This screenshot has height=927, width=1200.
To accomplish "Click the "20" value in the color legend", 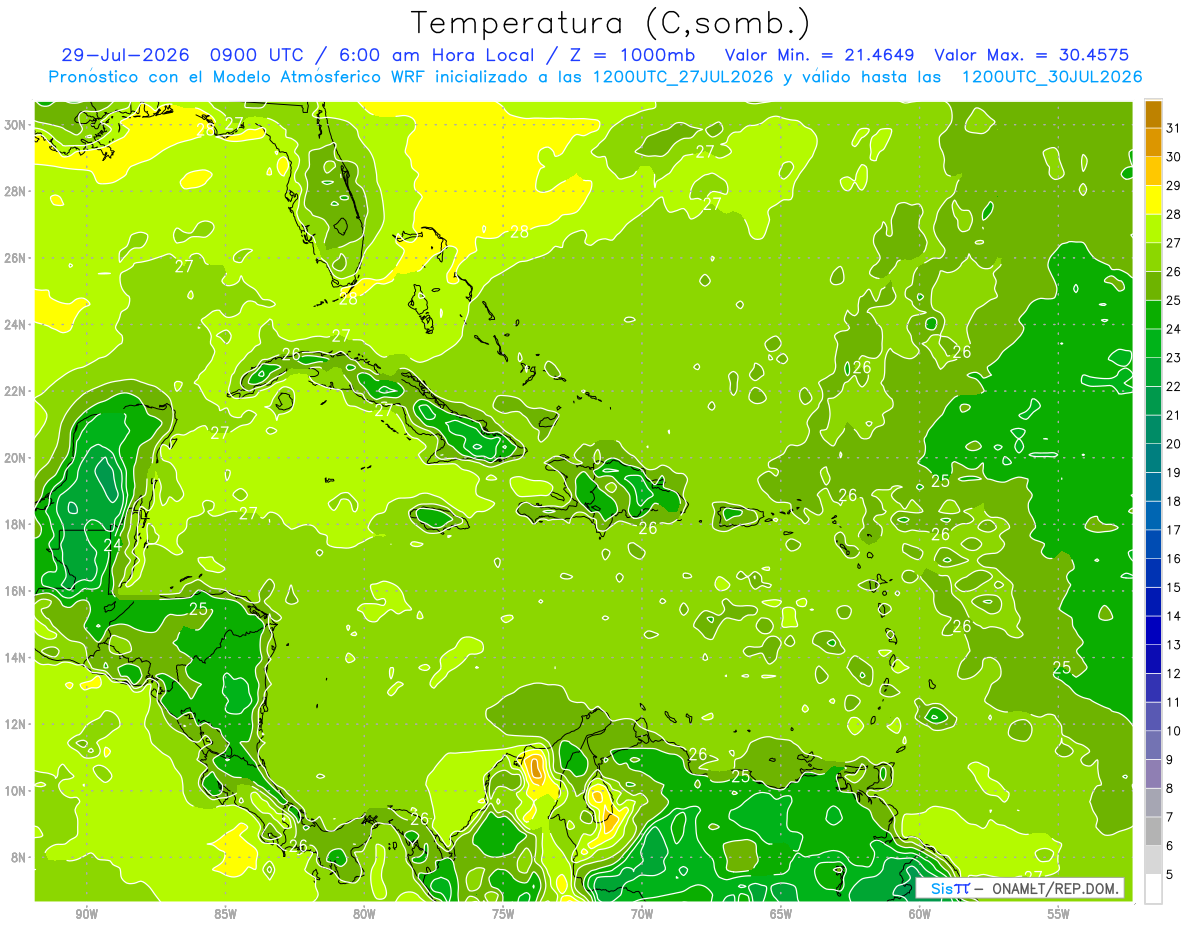I will coord(1174,444).
